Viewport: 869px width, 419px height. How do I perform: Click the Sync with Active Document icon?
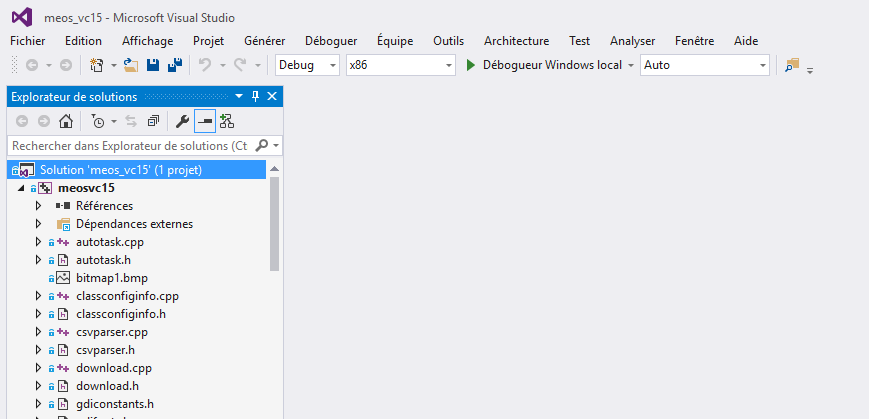131,121
